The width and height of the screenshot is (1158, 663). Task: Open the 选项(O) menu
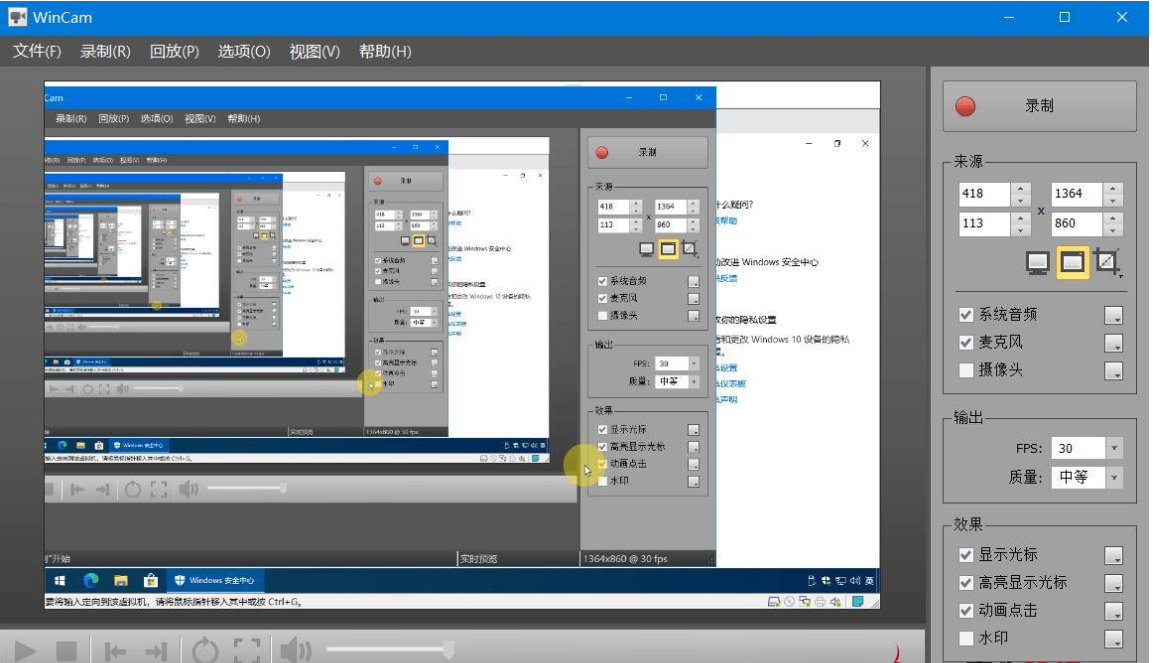[244, 51]
